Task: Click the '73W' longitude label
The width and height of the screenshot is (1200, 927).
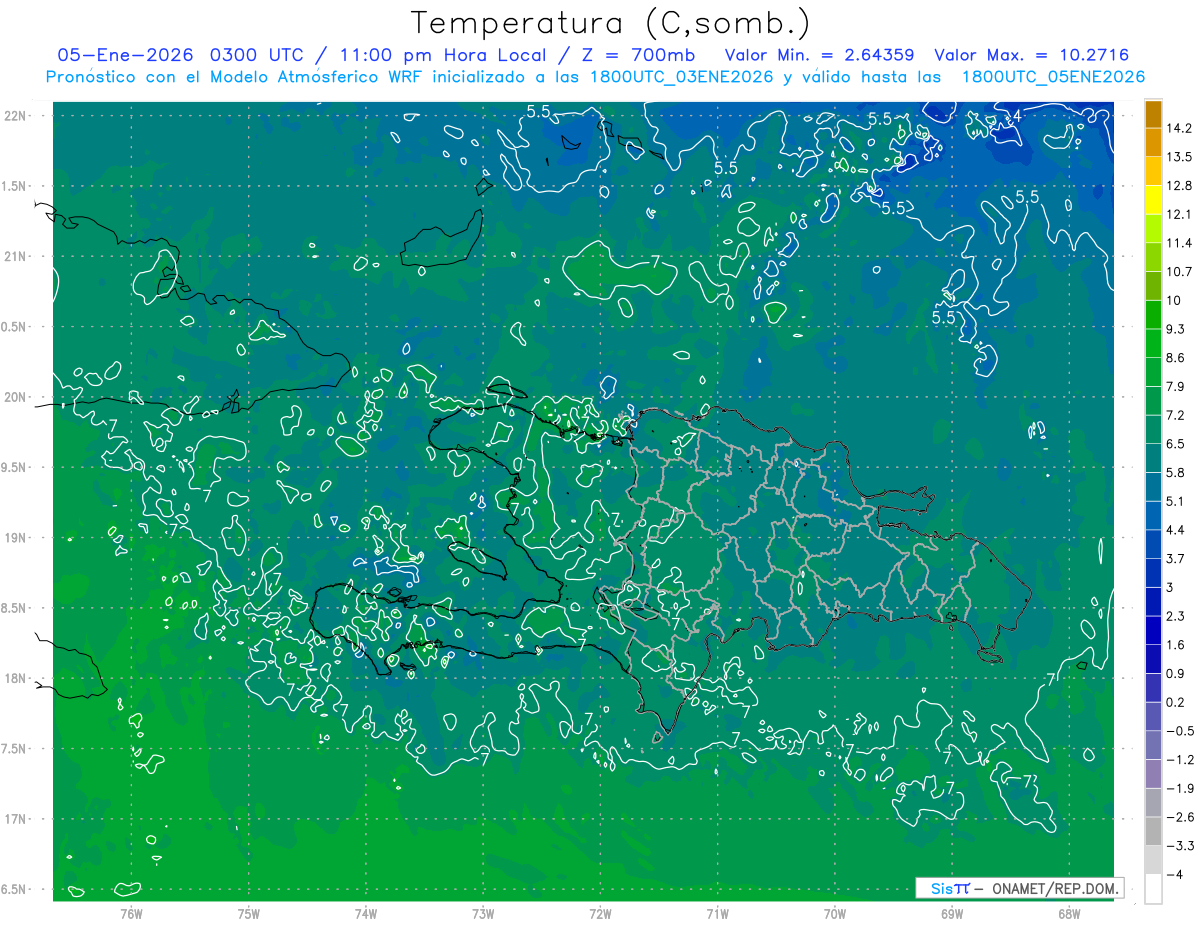Action: point(483,913)
